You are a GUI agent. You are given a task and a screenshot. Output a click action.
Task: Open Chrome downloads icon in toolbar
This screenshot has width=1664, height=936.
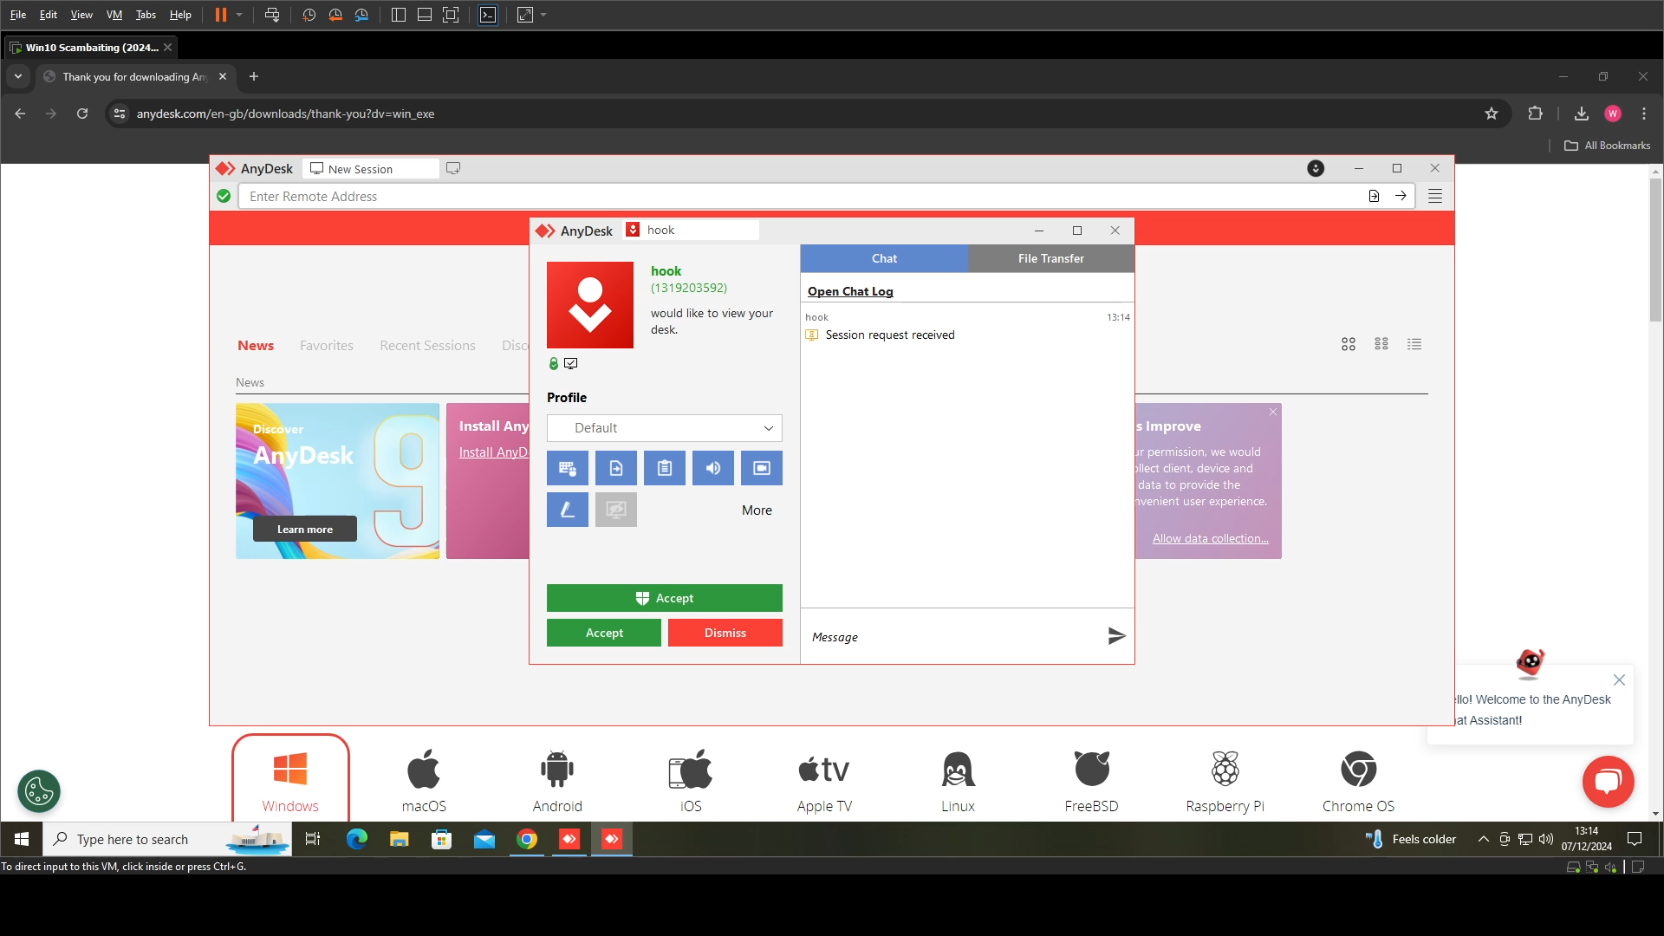point(1581,114)
